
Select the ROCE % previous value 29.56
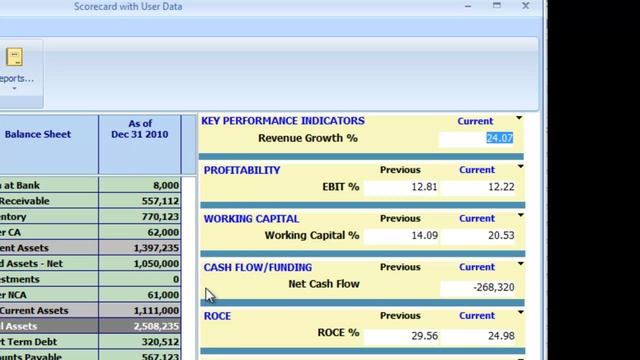(x=402, y=336)
